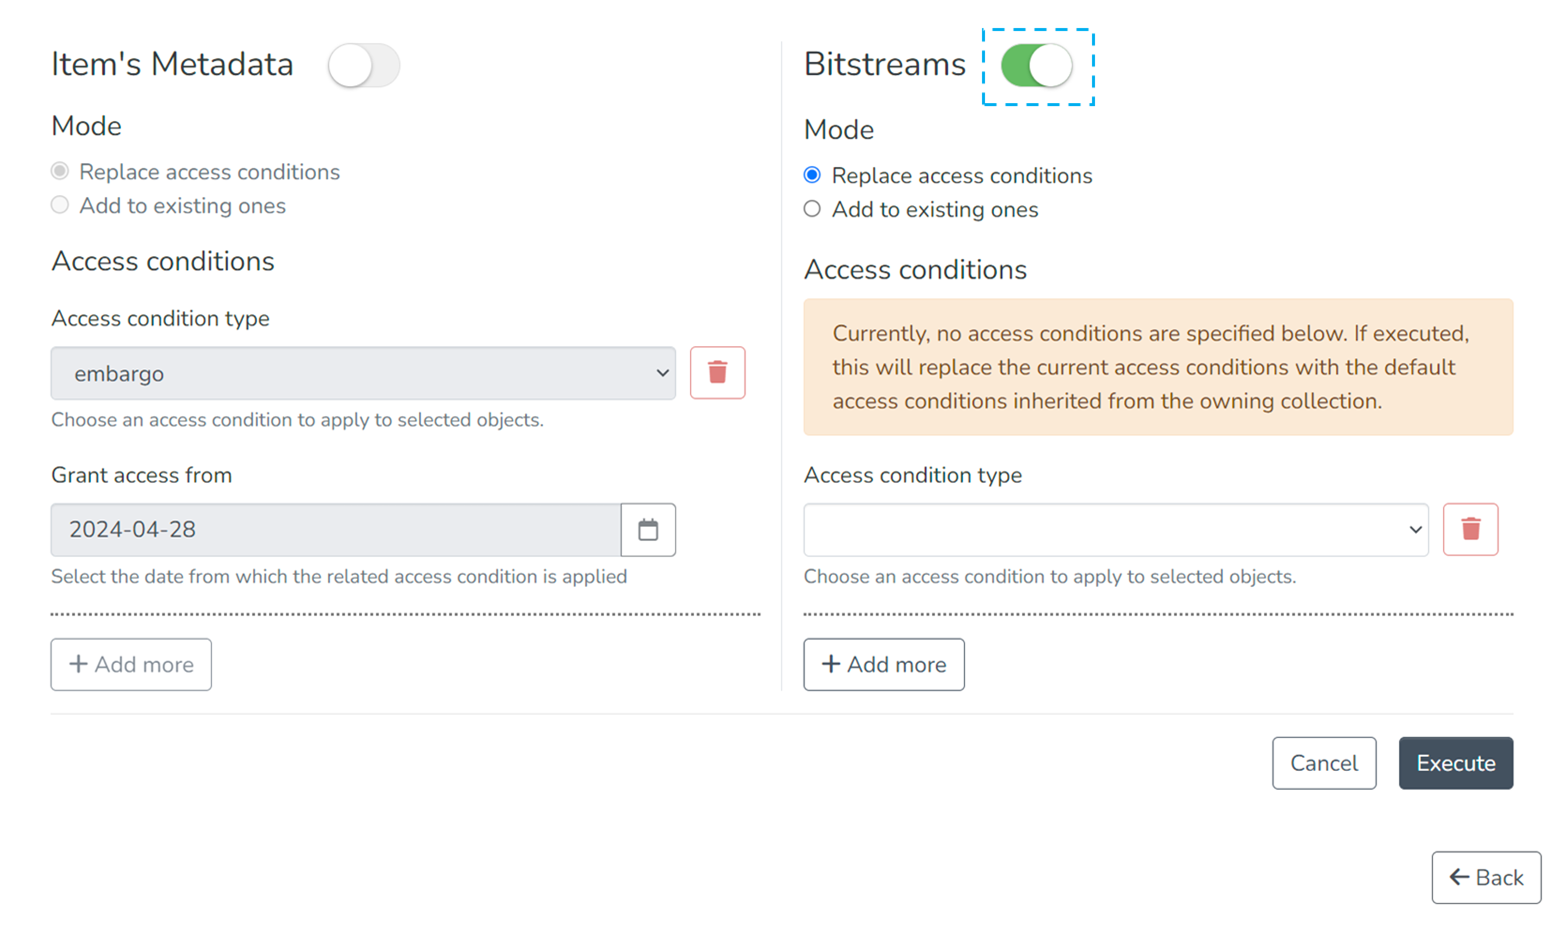Image resolution: width=1568 pixels, height=925 pixels.
Task: Click the Cancel button
Action: (x=1323, y=763)
